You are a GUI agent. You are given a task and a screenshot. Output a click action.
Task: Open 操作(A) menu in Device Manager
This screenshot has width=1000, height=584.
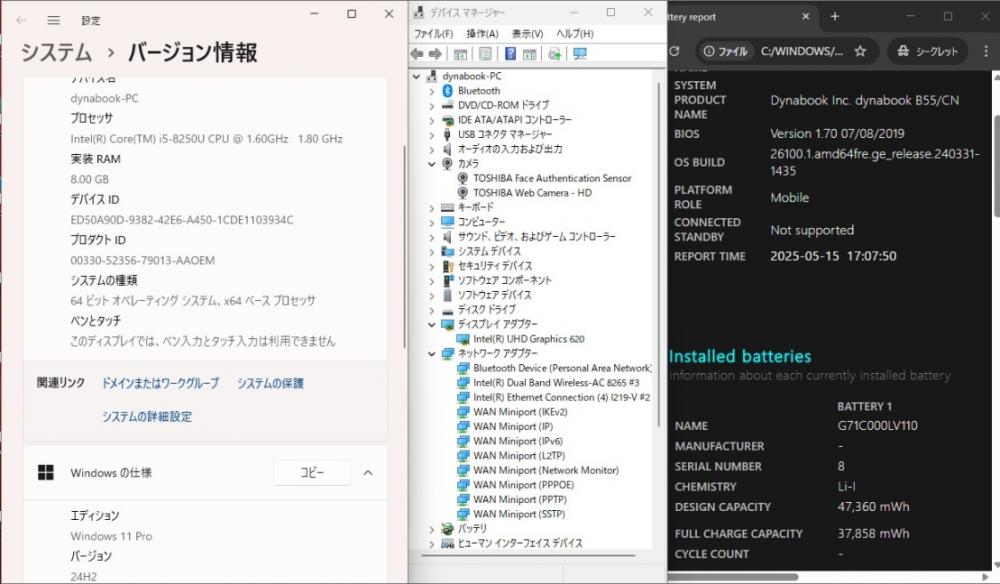[482, 34]
